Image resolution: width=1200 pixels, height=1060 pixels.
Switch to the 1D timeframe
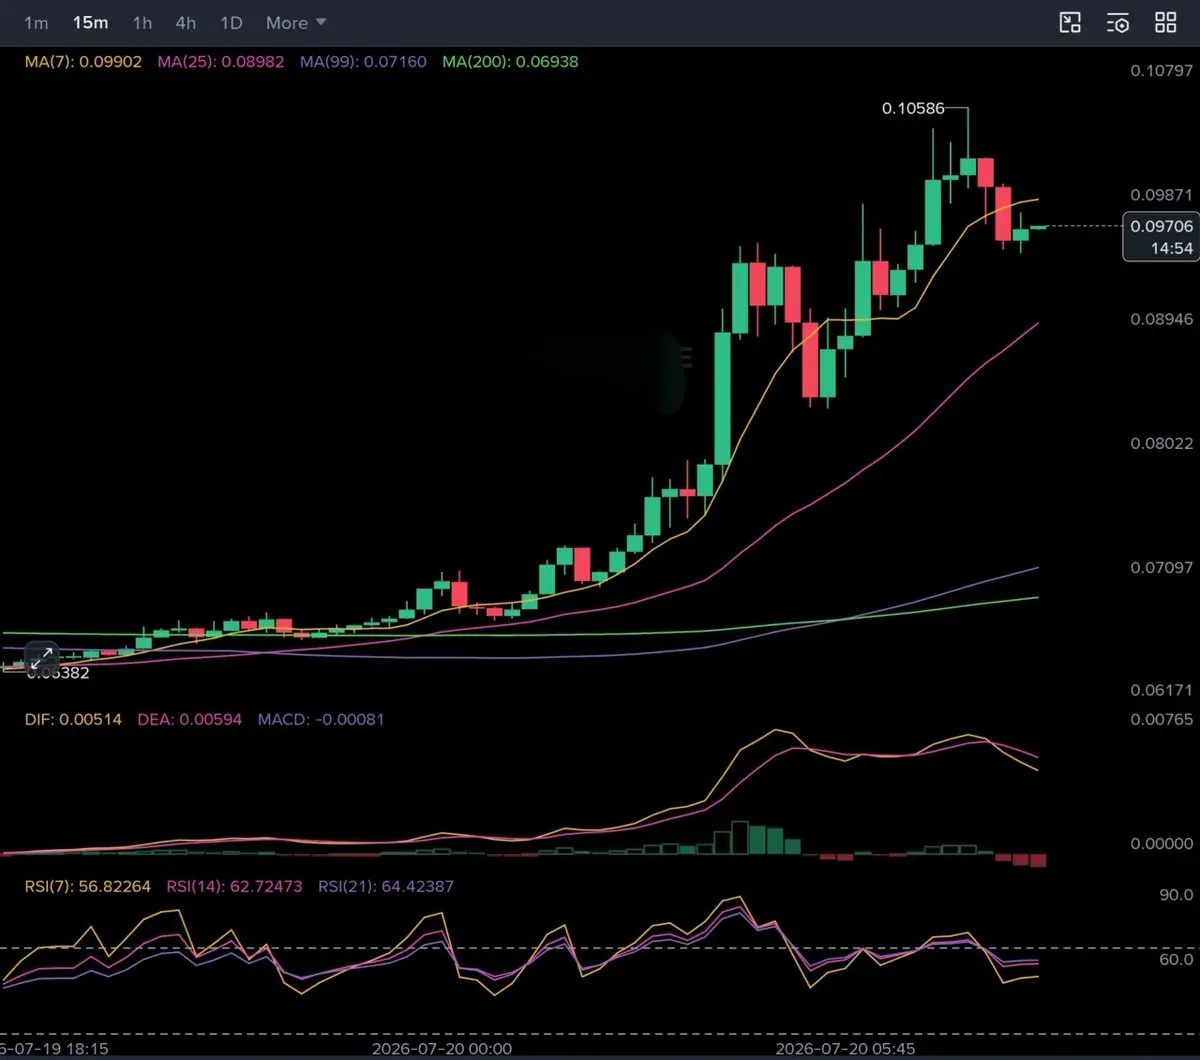click(x=231, y=22)
